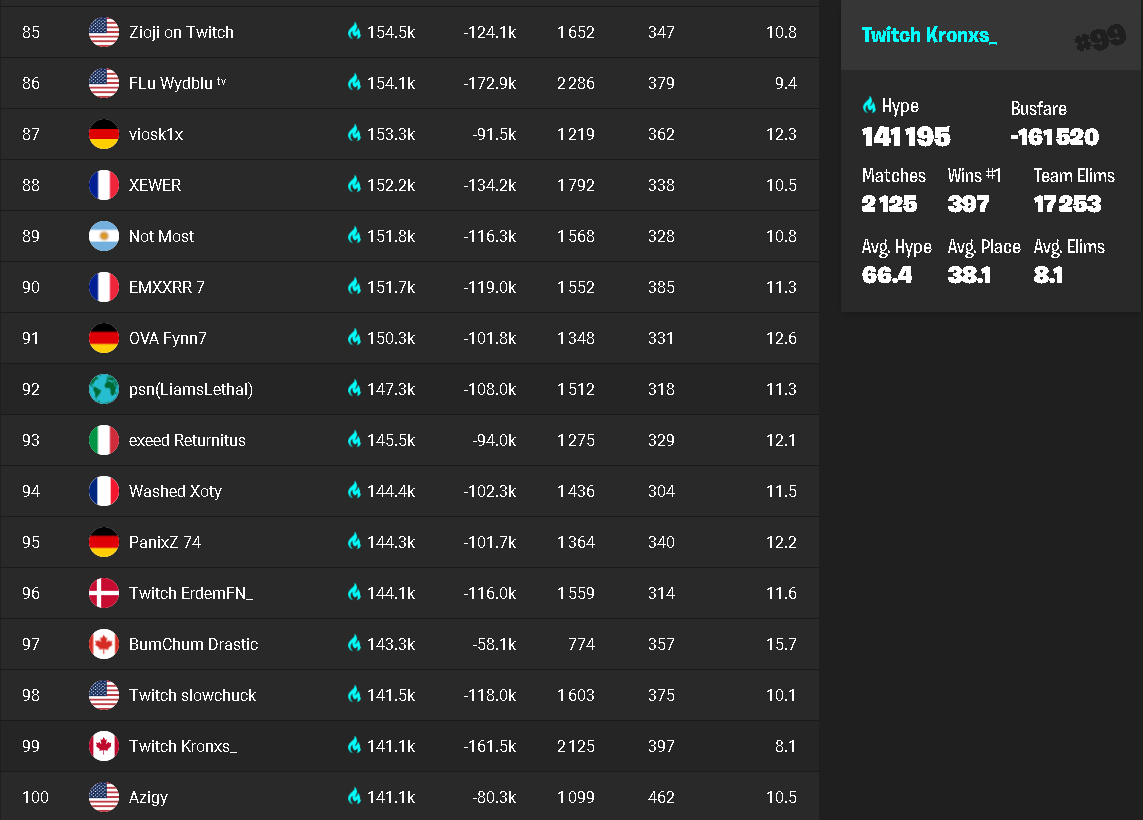Click the -161 520 Busfare value
The image size is (1143, 820).
pos(1054,136)
